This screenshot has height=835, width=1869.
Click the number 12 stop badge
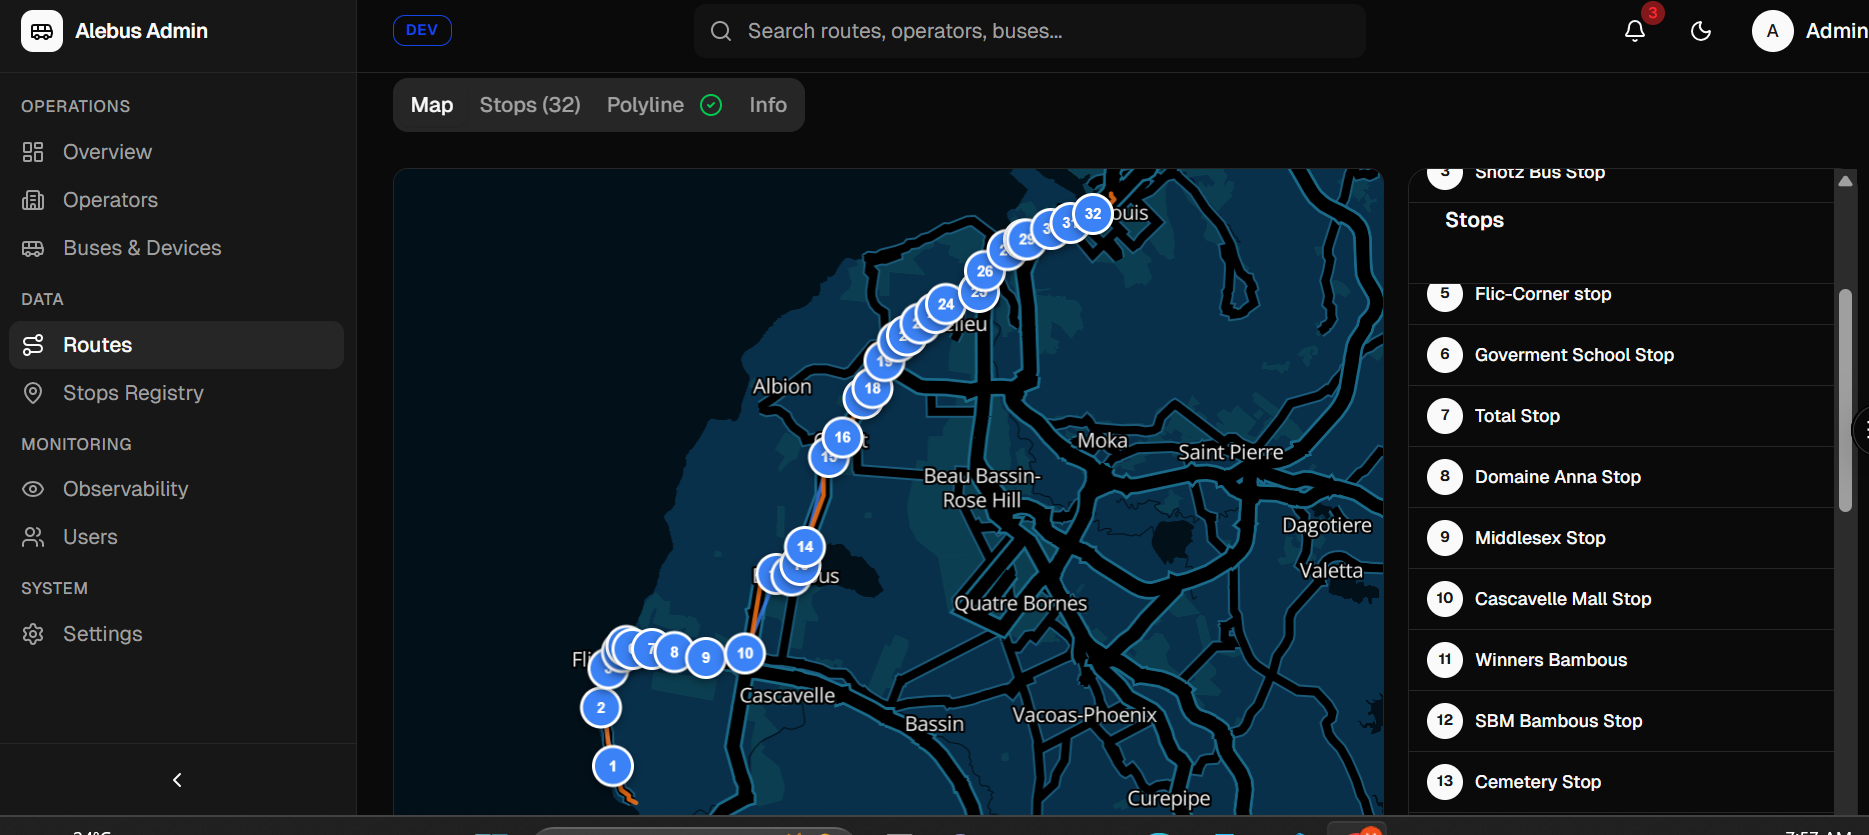(1445, 721)
